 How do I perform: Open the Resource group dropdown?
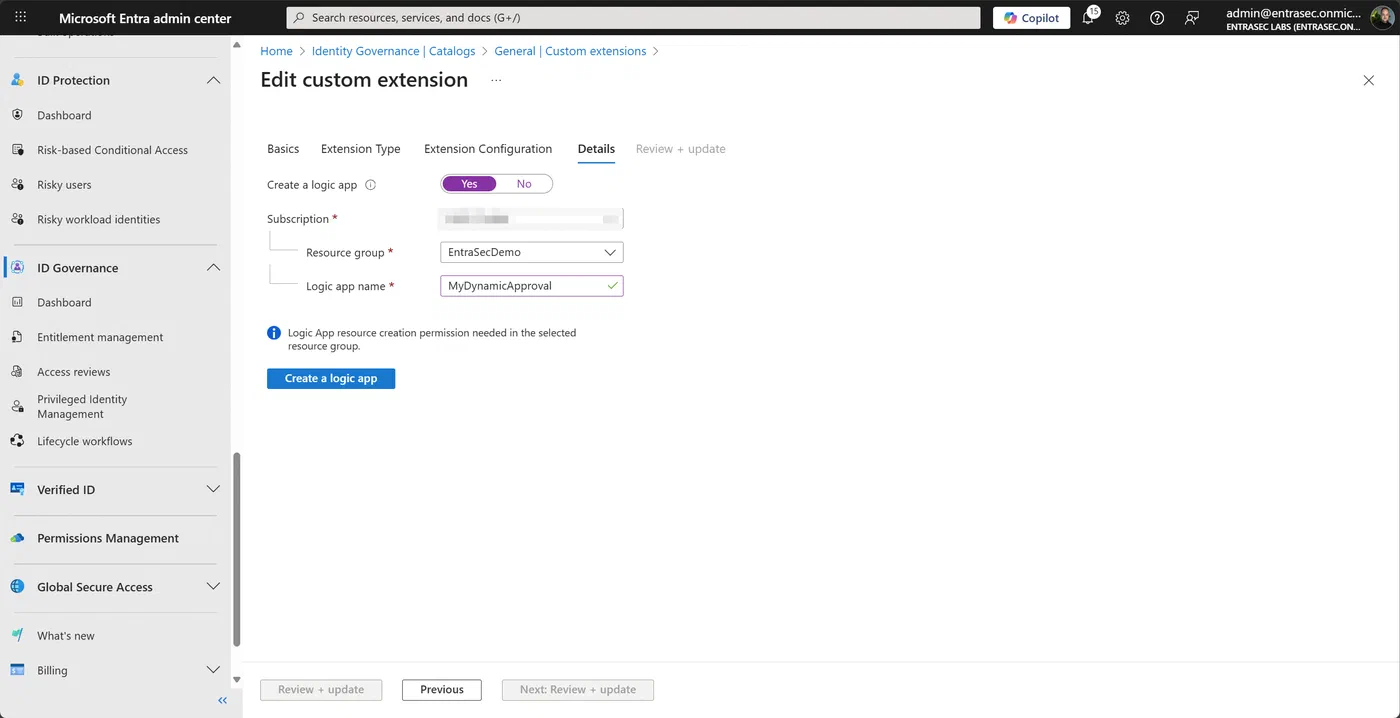point(532,252)
